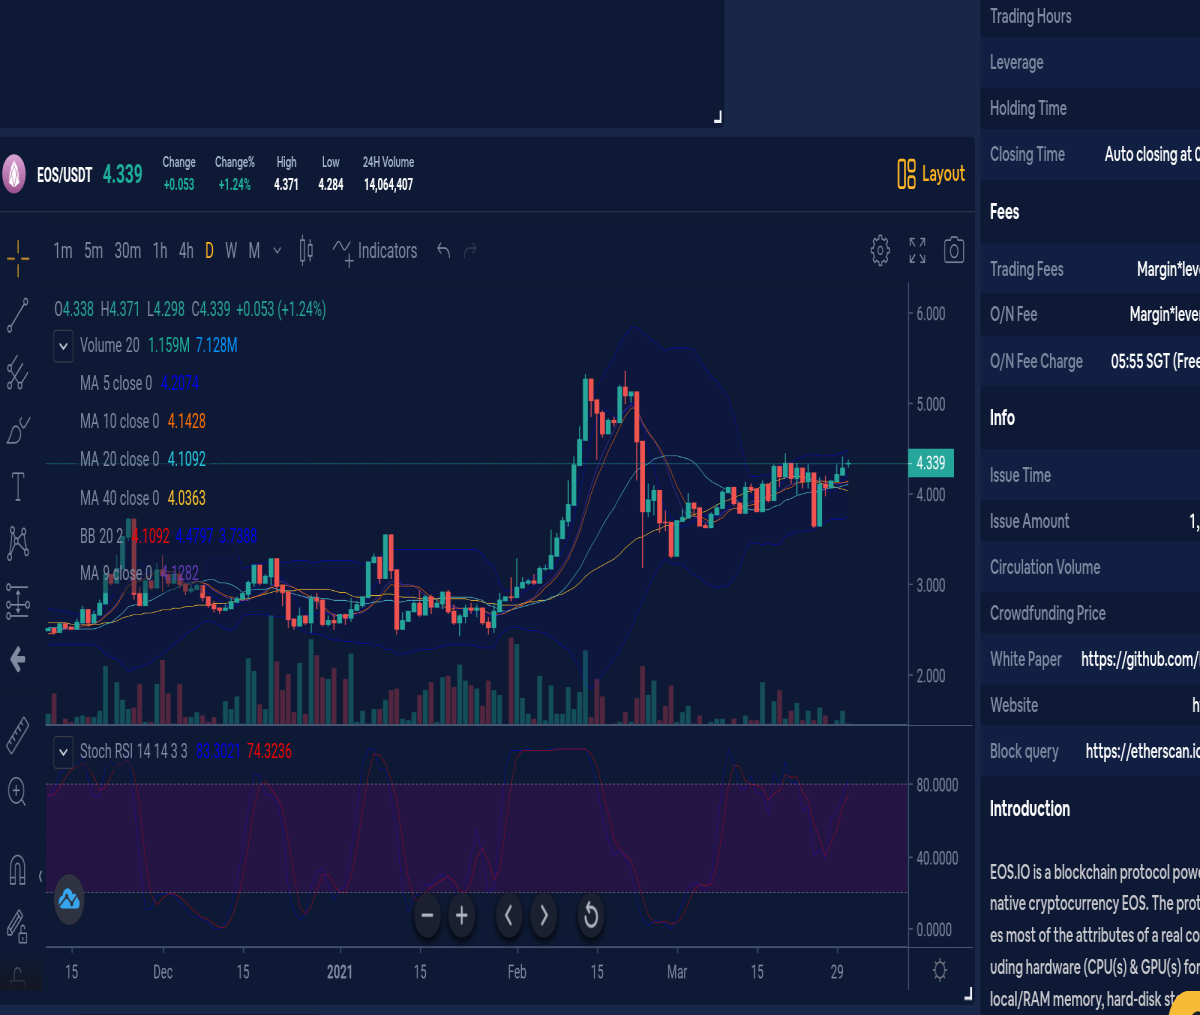The image size is (1200, 1015).
Task: Select the M monthly timeframe
Action: [254, 251]
